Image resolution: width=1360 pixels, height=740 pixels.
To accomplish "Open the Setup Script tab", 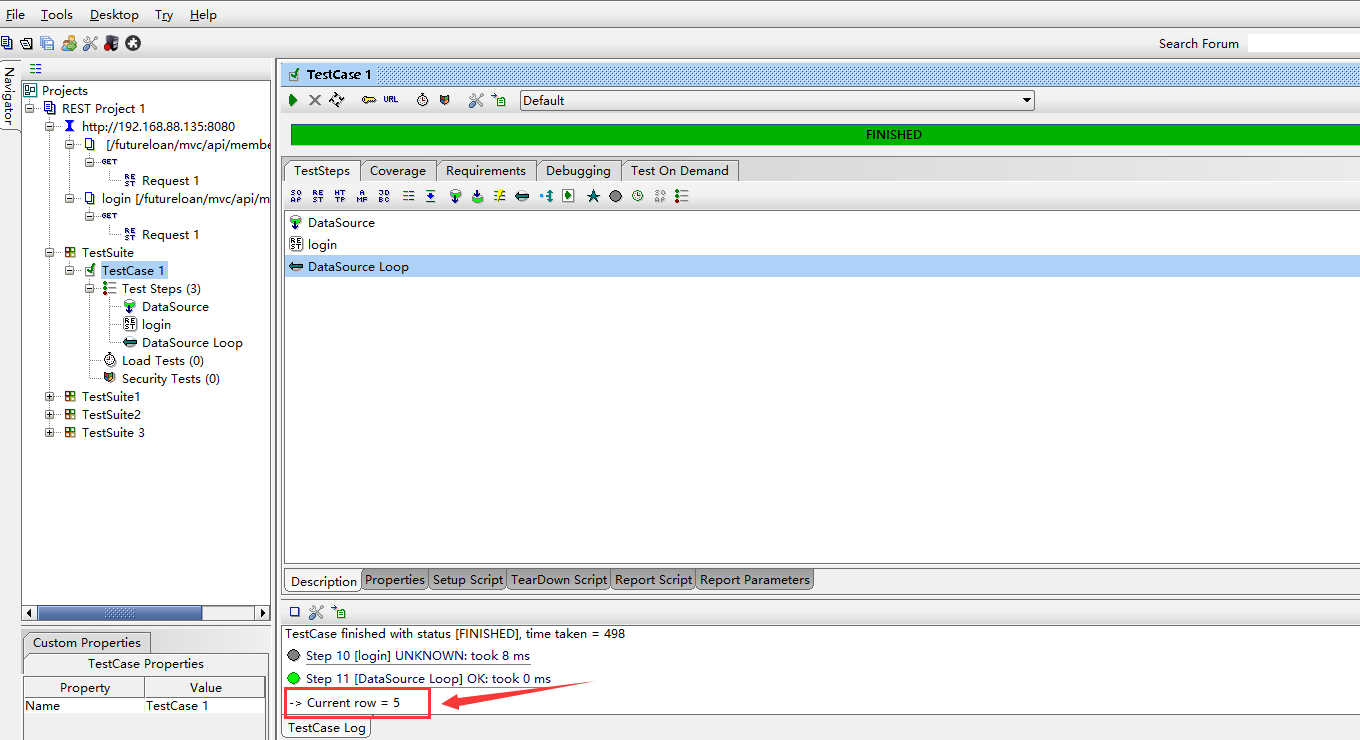I will point(467,580).
